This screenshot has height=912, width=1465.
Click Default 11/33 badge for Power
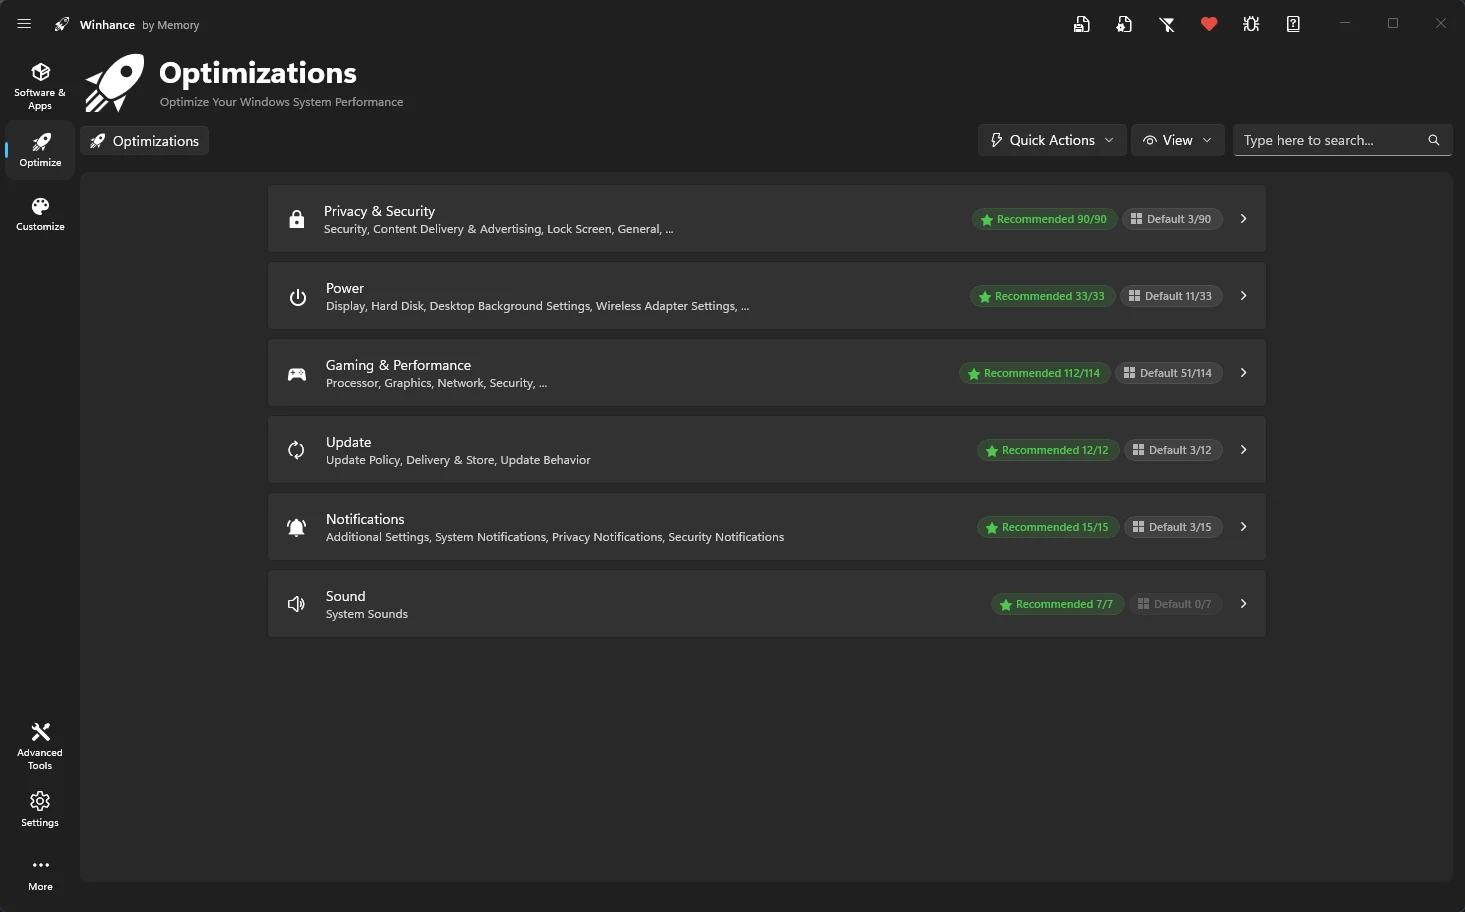coord(1171,296)
